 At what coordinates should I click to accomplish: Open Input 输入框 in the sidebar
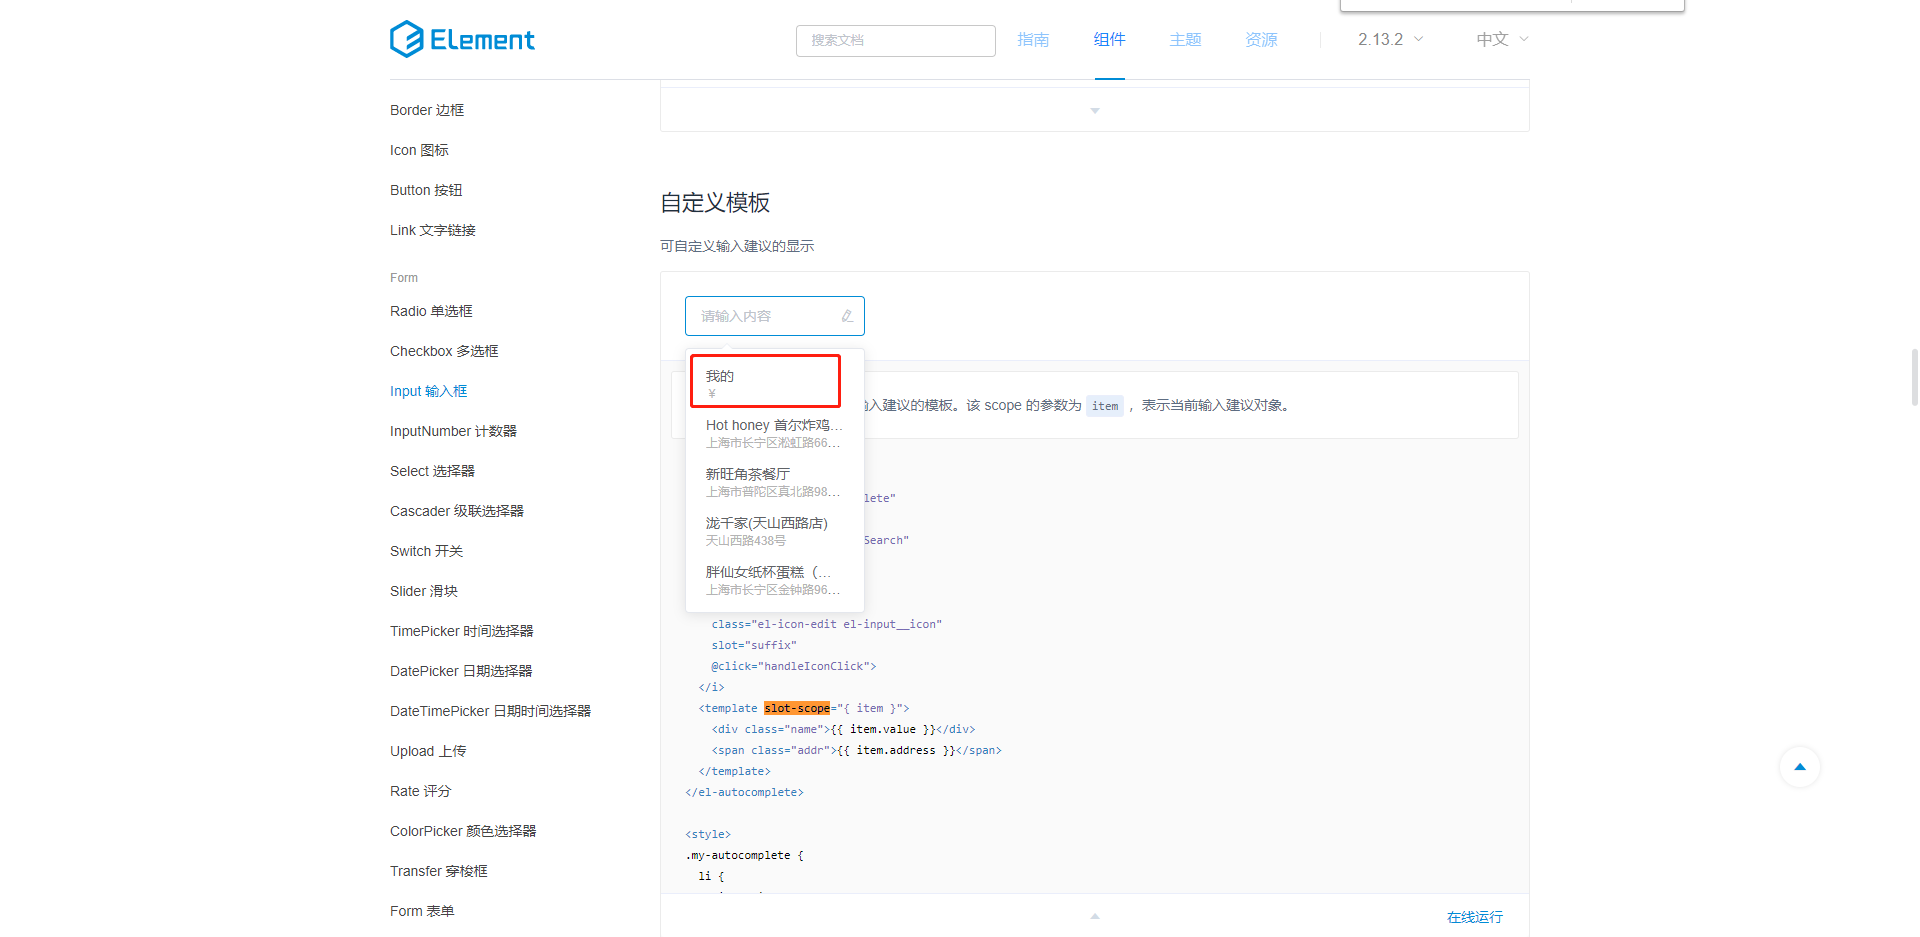(x=429, y=391)
